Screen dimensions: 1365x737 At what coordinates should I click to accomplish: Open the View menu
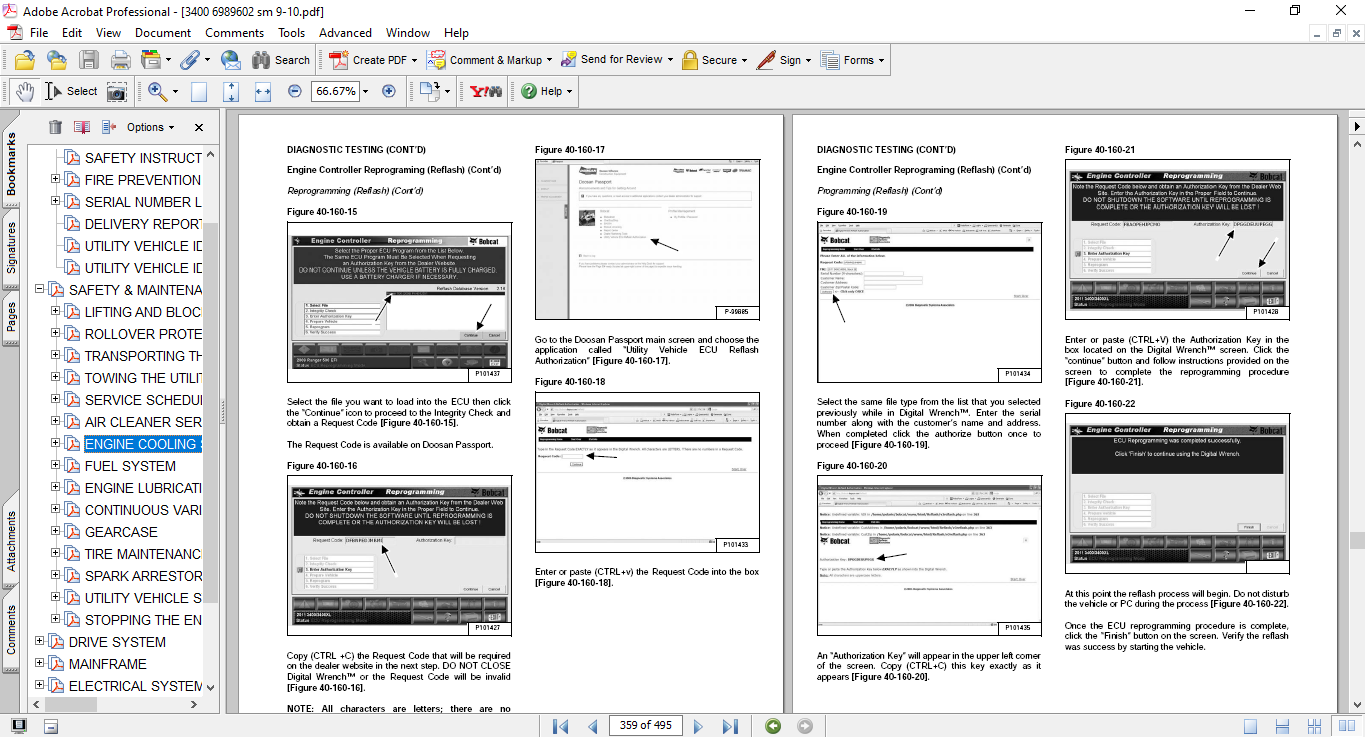click(x=109, y=33)
